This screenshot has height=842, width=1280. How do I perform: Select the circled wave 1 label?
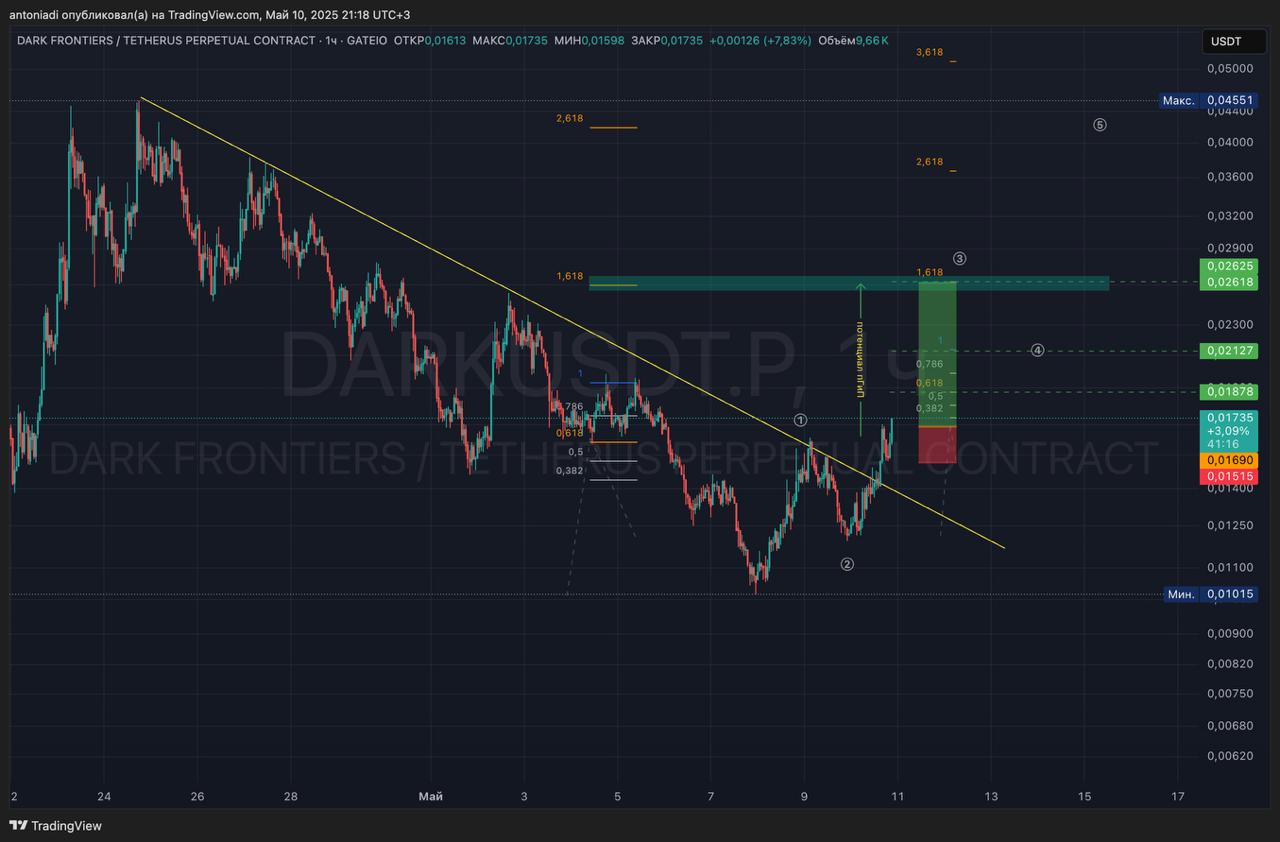(801, 419)
